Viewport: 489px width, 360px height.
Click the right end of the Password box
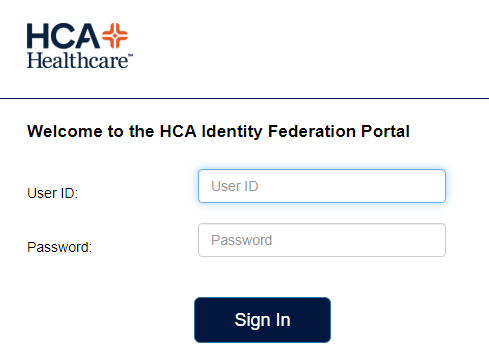click(x=437, y=240)
